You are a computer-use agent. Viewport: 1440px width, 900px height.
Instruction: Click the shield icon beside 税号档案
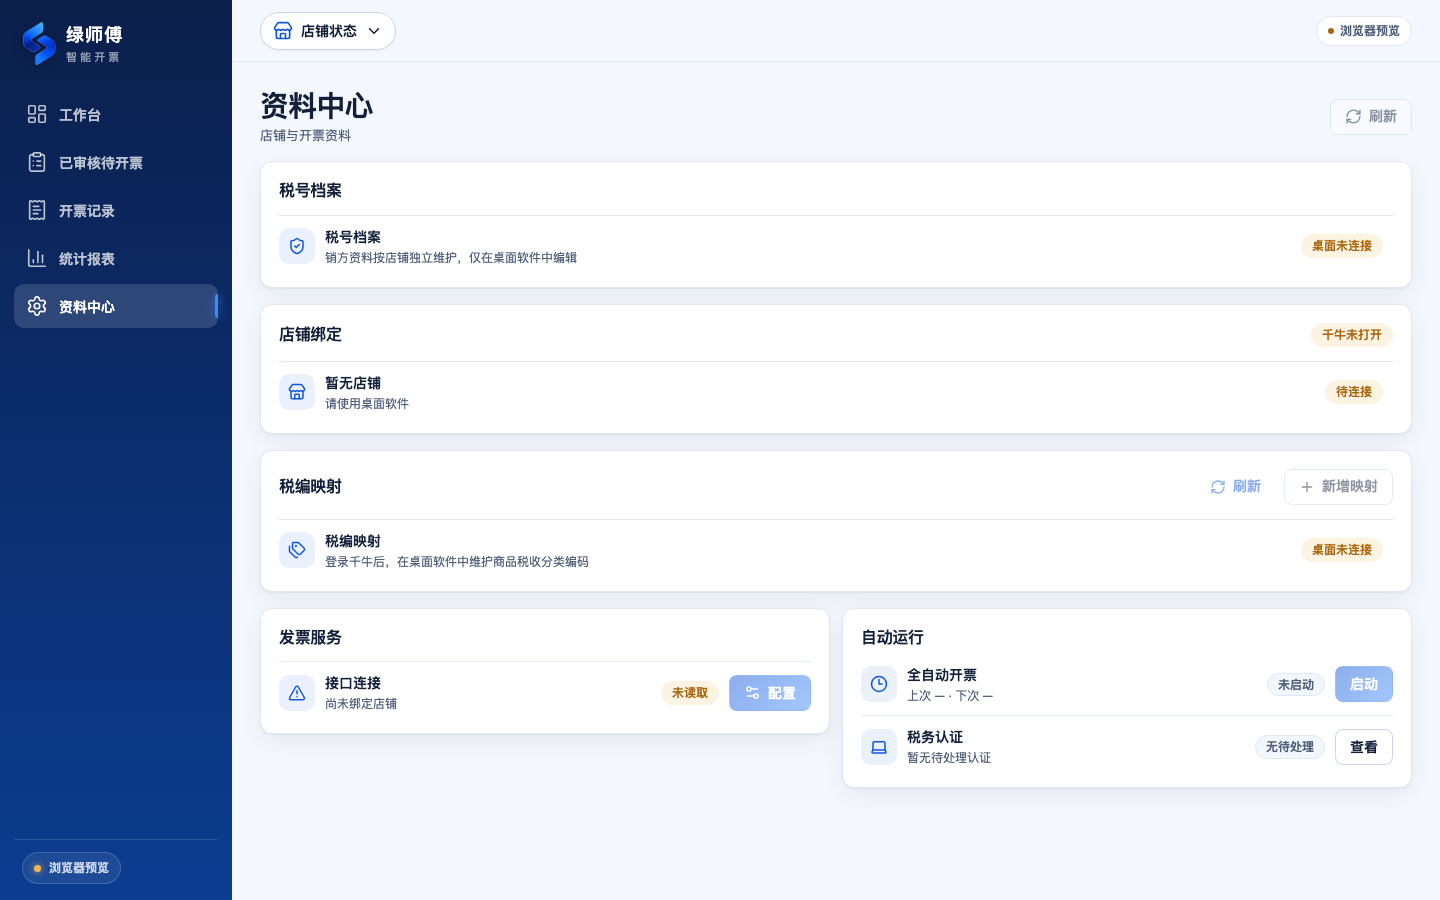coord(297,246)
